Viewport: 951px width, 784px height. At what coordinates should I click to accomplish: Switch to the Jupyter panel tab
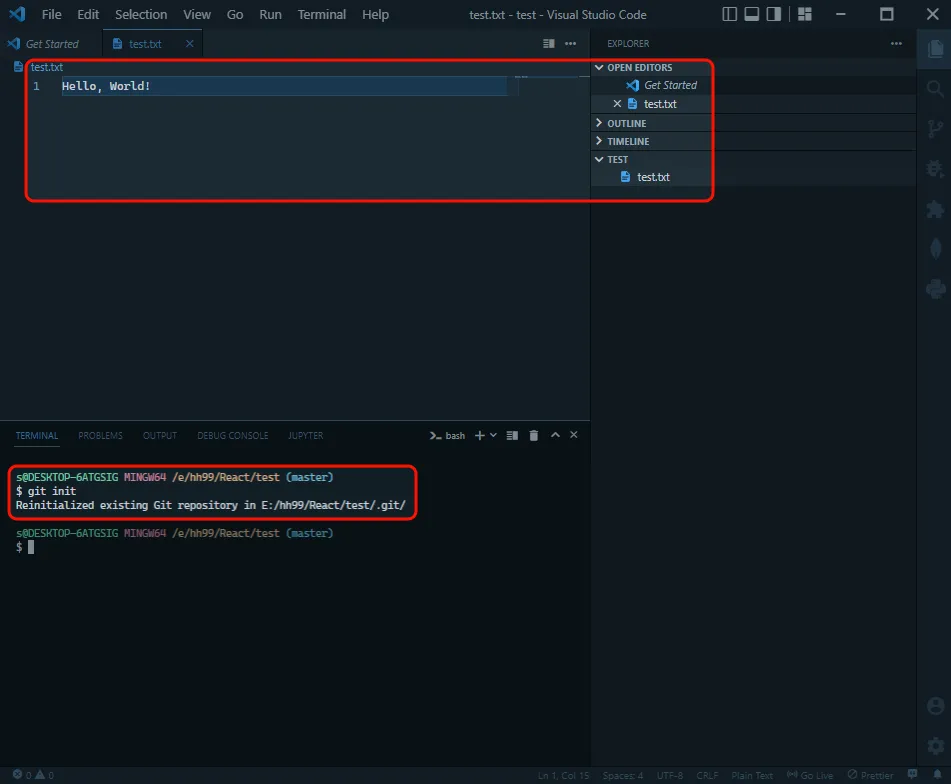[305, 435]
